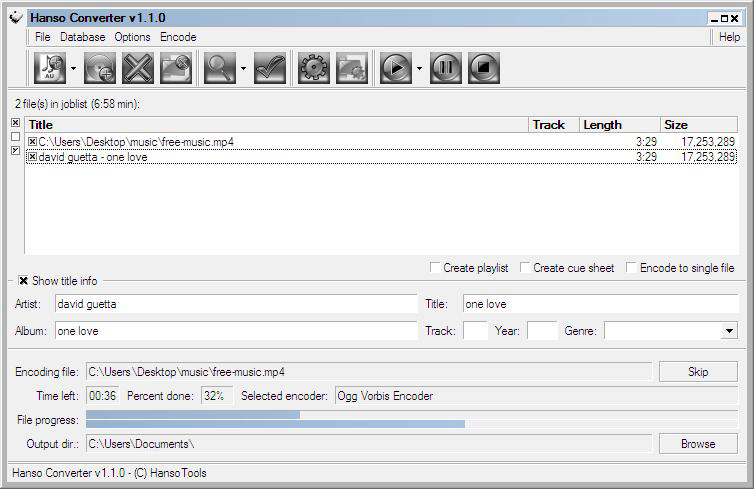Sort joblist by Track column header
754x489 pixels.
[554, 125]
